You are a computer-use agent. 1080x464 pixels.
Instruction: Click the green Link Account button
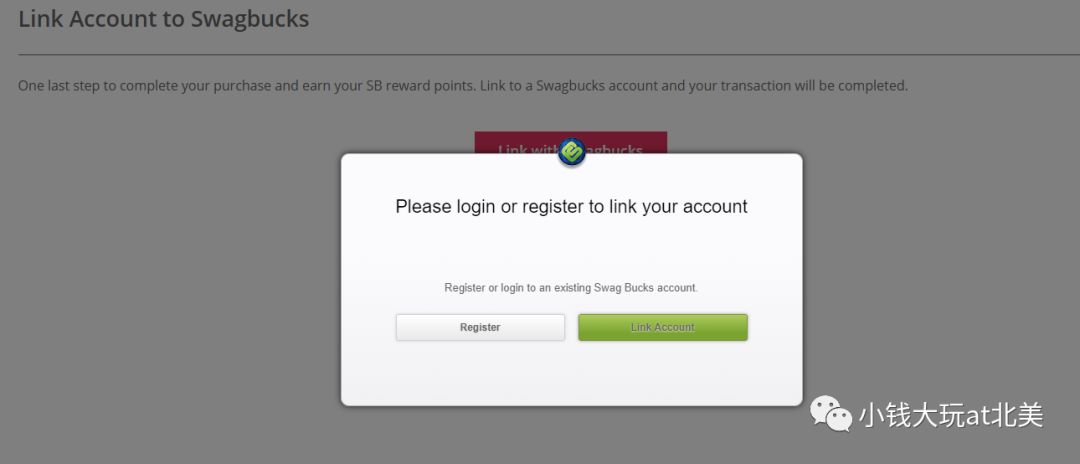click(x=663, y=327)
